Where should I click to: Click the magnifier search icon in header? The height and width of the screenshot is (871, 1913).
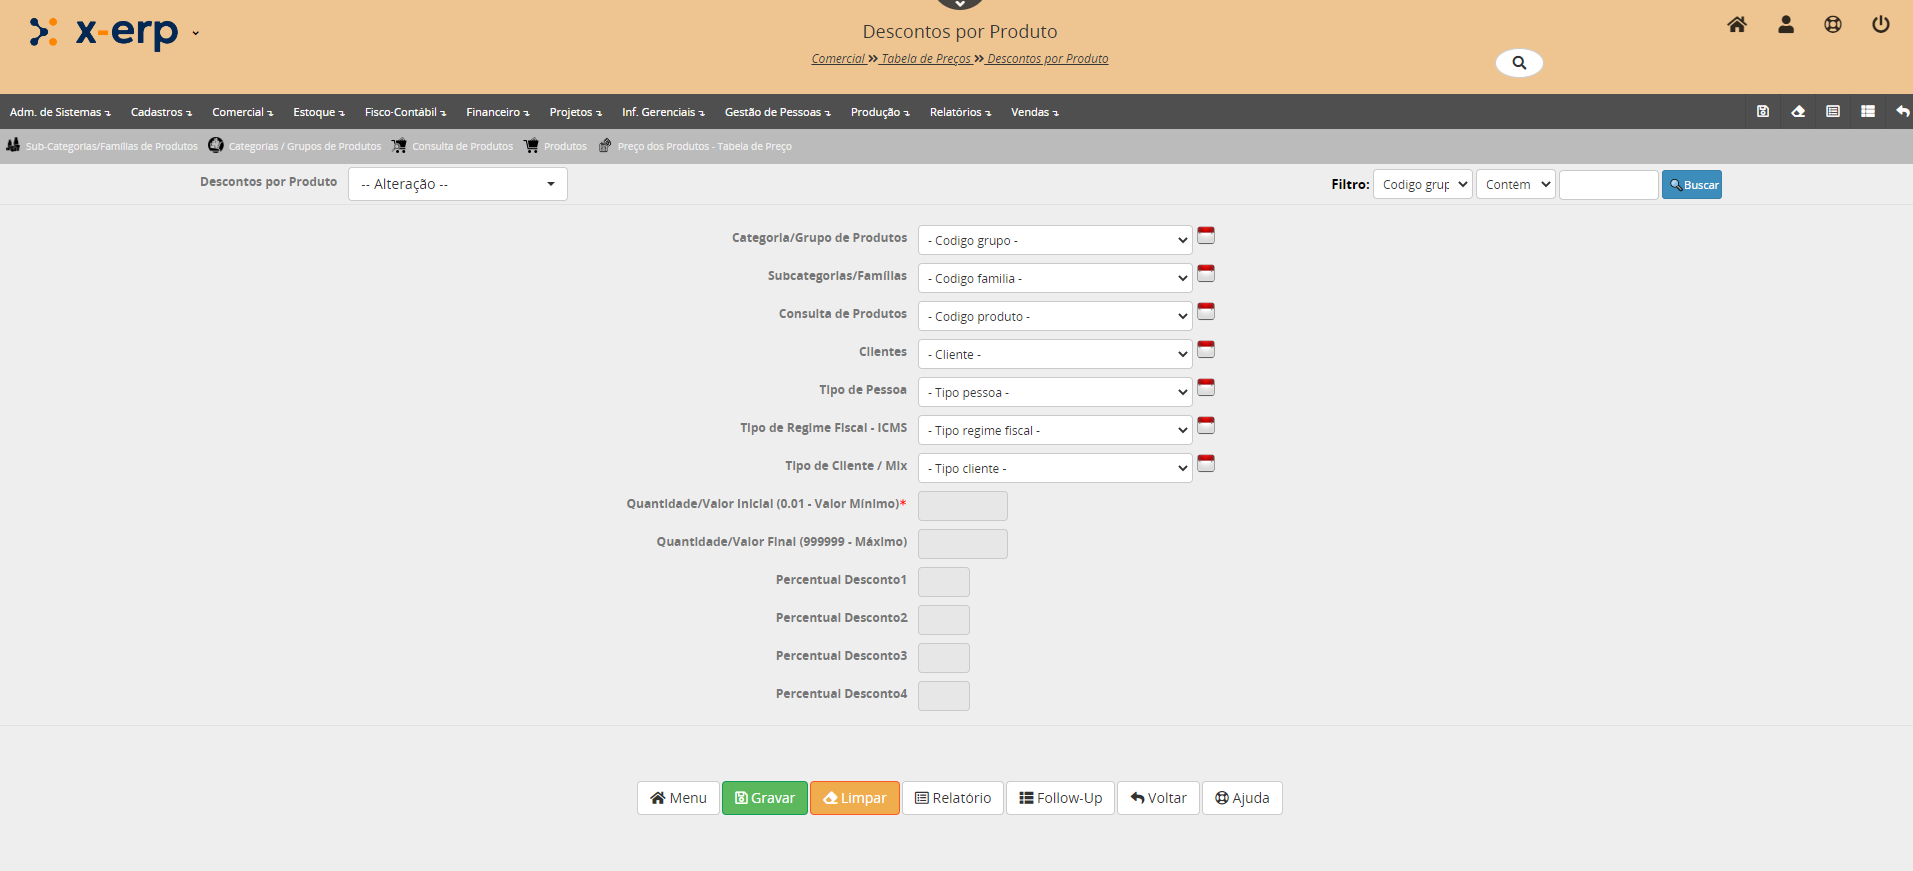tap(1519, 63)
